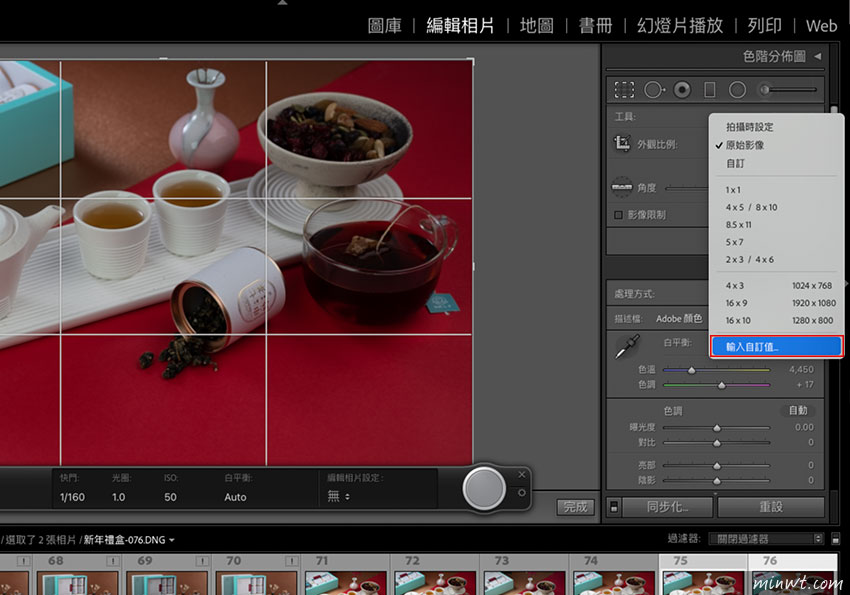Choose 自訂 from aspect menu
This screenshot has height=595, width=850.
776,163
